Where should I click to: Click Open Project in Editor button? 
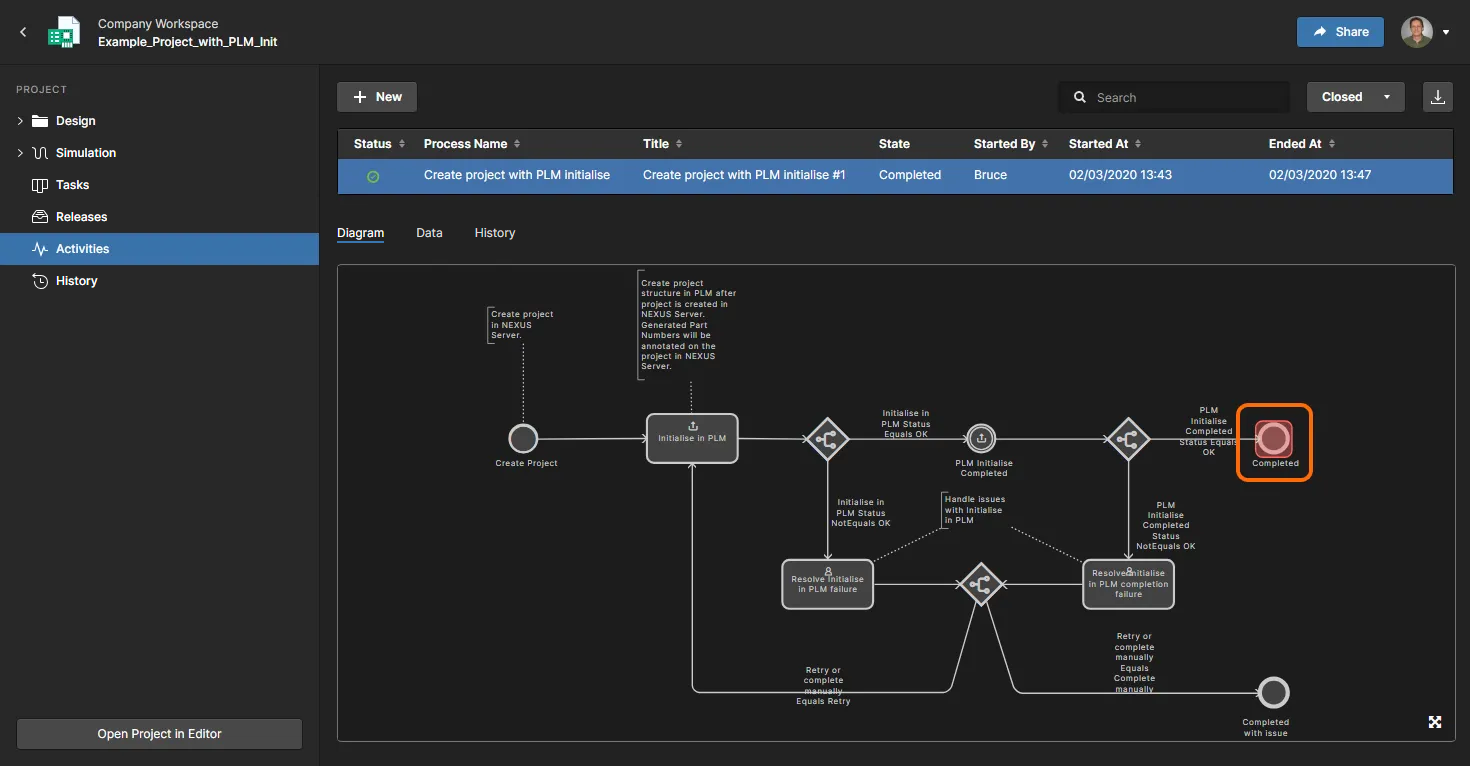point(159,734)
